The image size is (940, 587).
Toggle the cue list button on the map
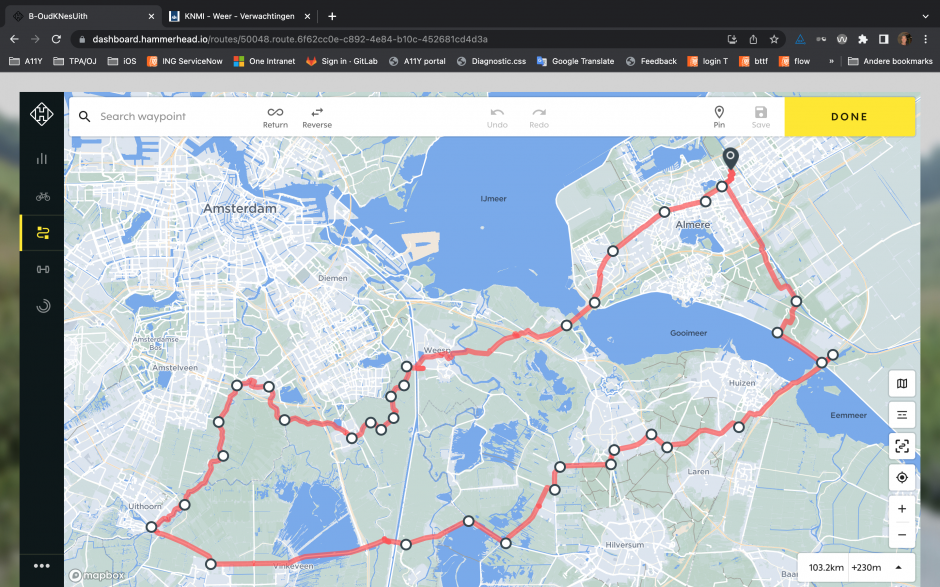pos(902,414)
